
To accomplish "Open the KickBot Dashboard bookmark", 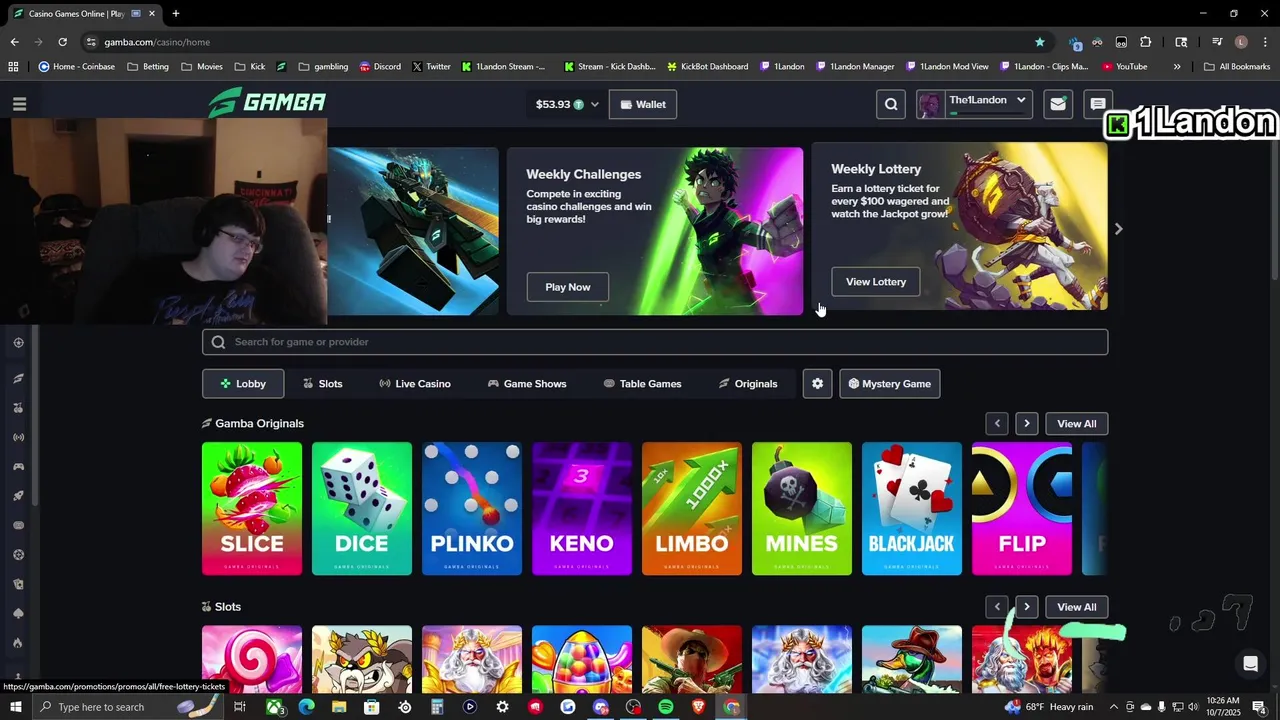I will click(x=707, y=67).
